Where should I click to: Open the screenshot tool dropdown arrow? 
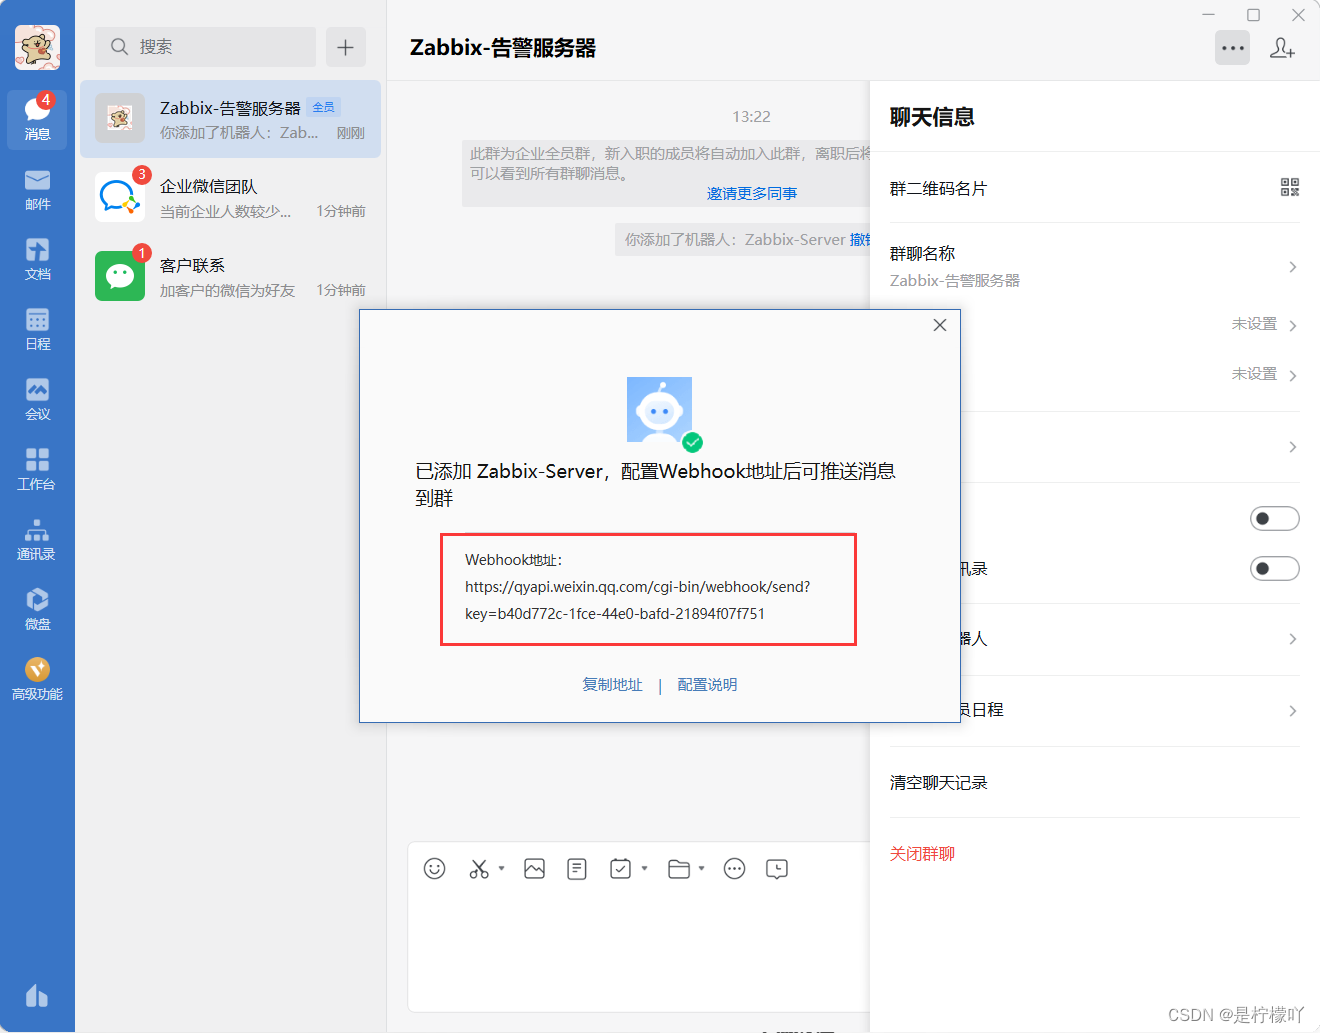[x=501, y=868]
